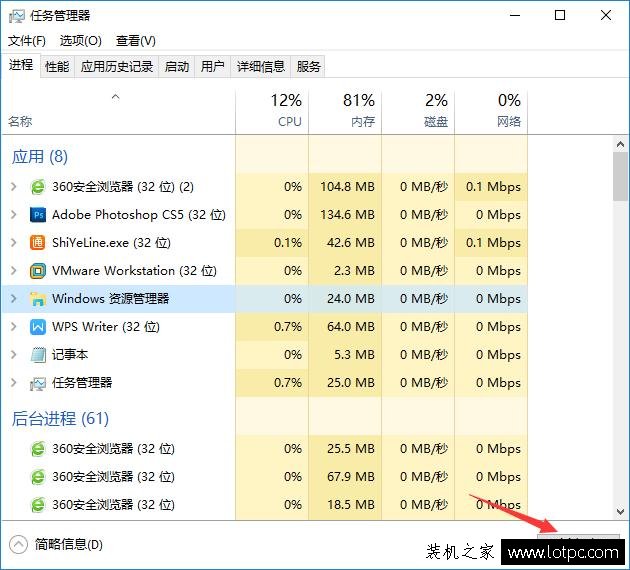Expand the ShiYeLine.exe row
The height and width of the screenshot is (570, 630).
(14, 243)
